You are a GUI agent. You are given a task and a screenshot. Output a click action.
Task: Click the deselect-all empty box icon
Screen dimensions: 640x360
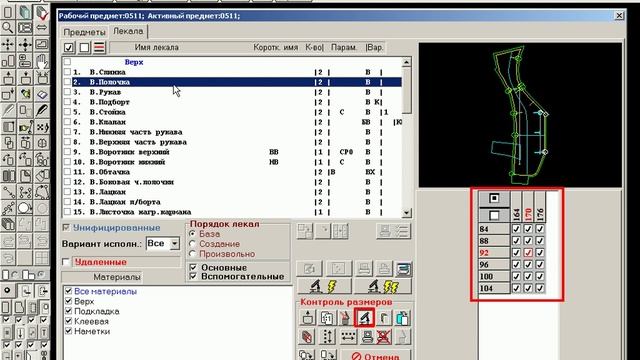(x=84, y=47)
